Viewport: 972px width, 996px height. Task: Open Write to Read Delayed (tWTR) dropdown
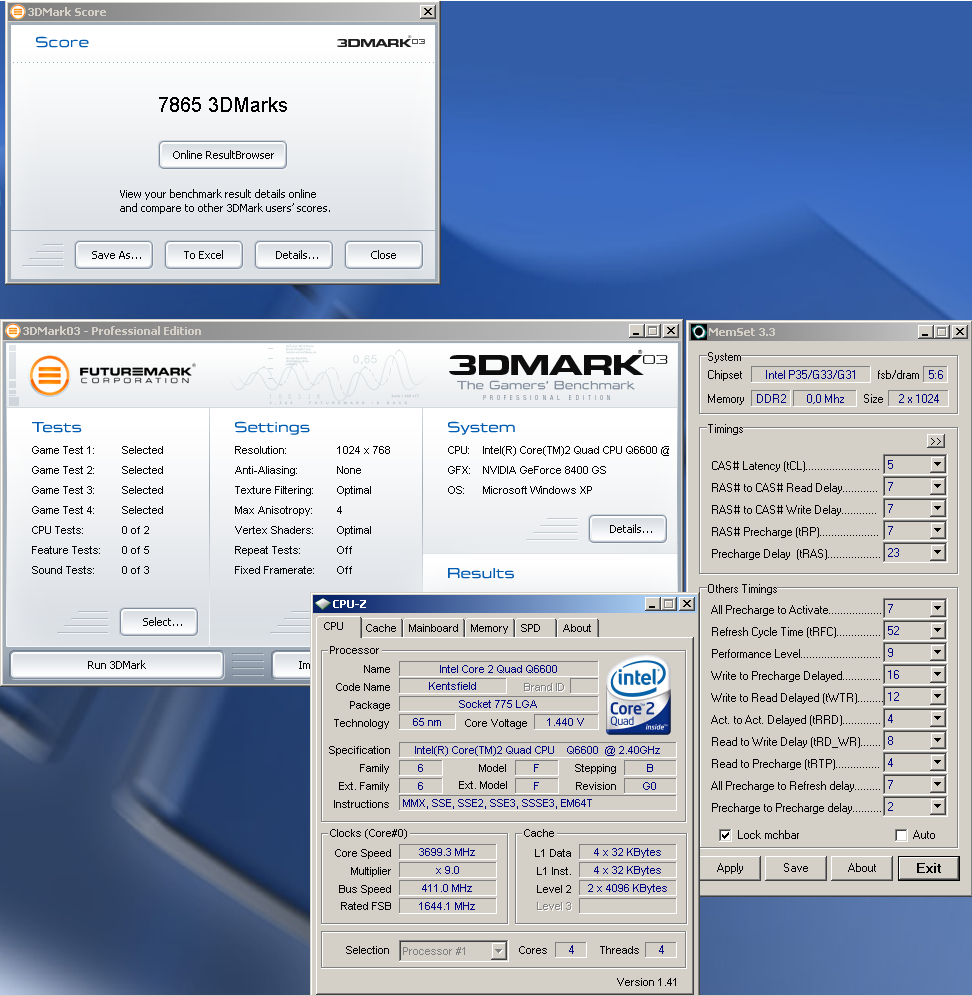(937, 697)
